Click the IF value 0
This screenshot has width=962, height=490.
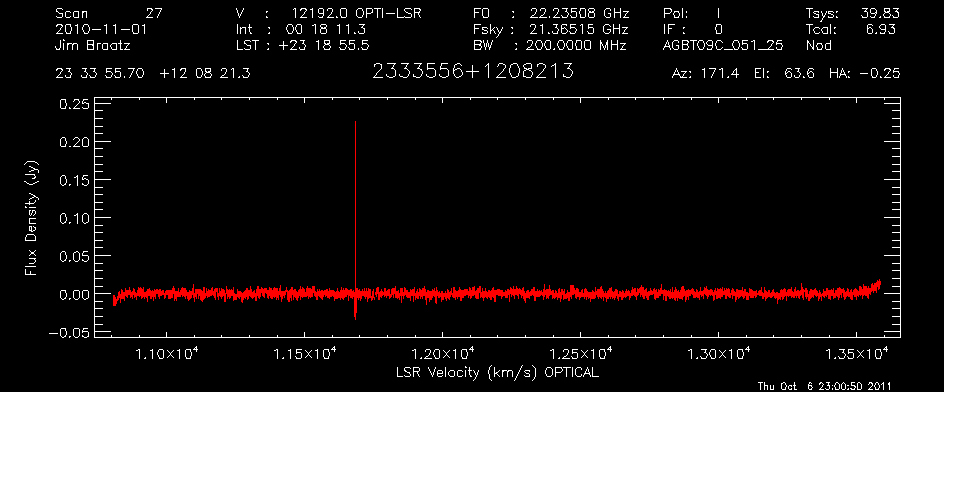click(x=718, y=29)
